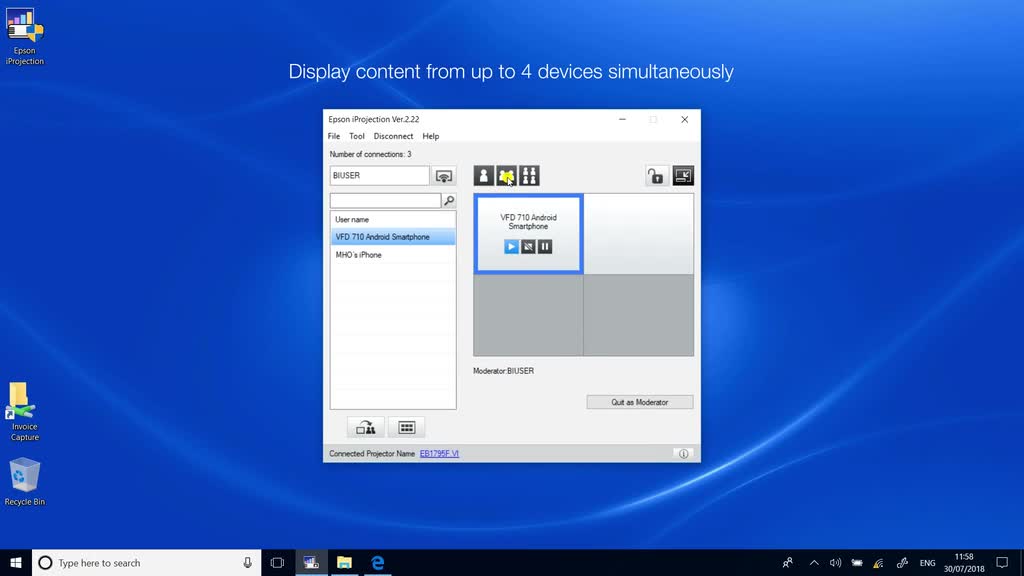Open the Action Center notifications icon
This screenshot has width=1024, height=576.
point(1002,563)
